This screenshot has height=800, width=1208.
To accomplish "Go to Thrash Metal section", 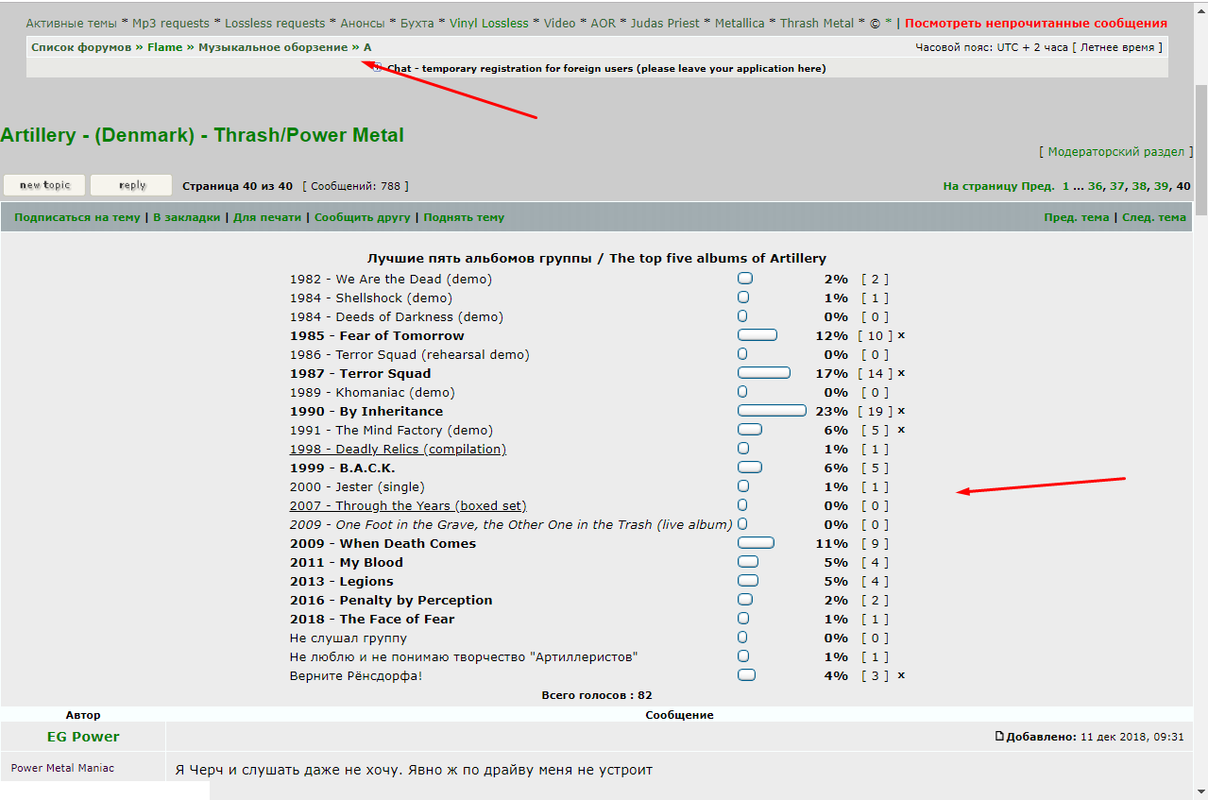I will click(x=817, y=23).
